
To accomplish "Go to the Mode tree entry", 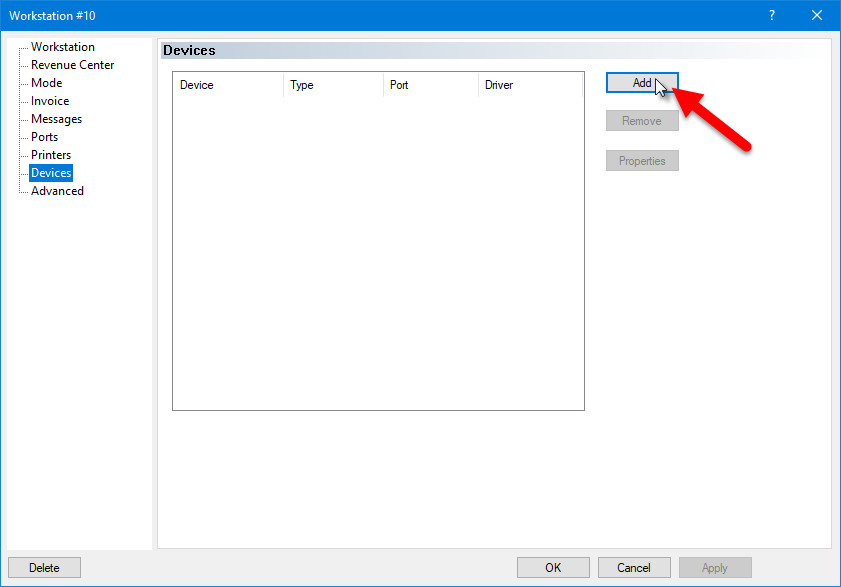I will (46, 83).
